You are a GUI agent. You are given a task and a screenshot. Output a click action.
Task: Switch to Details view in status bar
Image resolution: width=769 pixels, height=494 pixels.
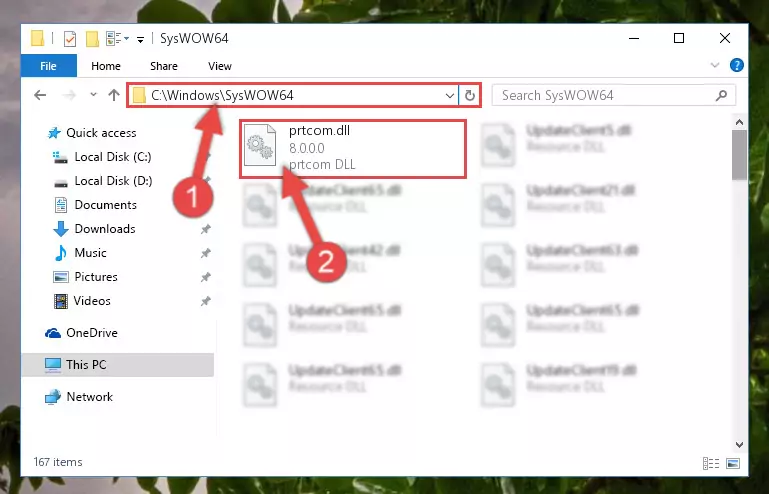pyautogui.click(x=711, y=463)
